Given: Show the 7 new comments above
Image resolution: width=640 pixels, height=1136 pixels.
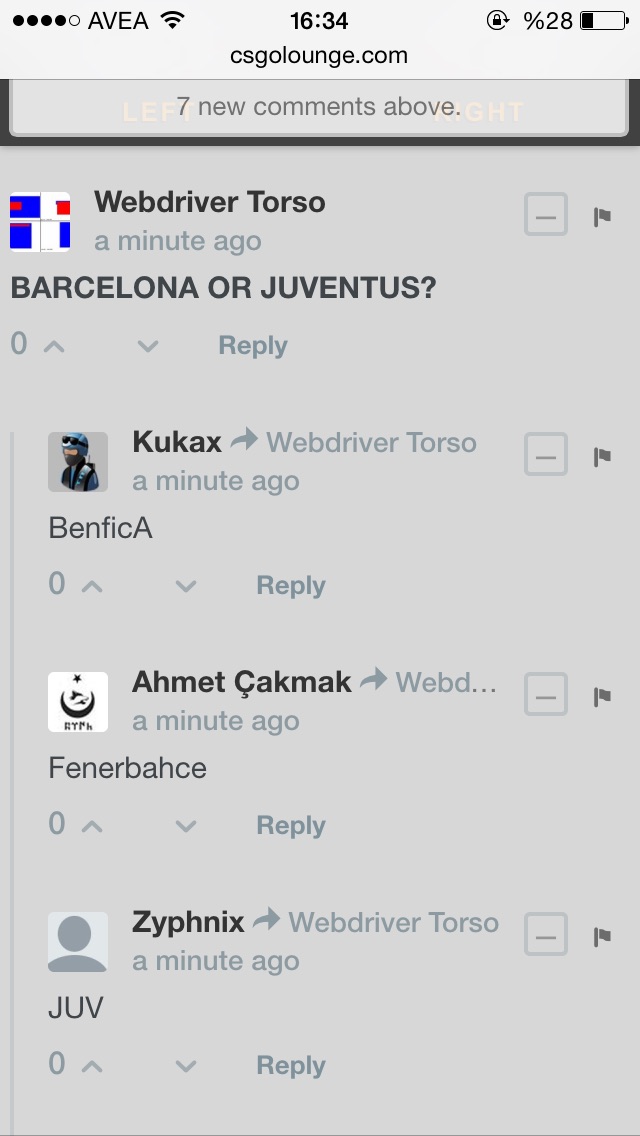Looking at the screenshot, I should point(319,107).
